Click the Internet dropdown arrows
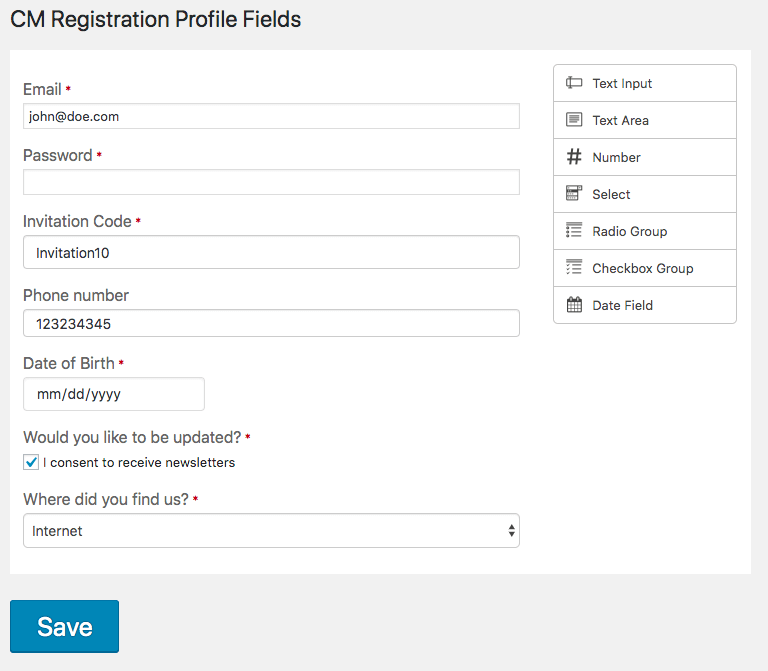The image size is (768, 671). [x=511, y=530]
